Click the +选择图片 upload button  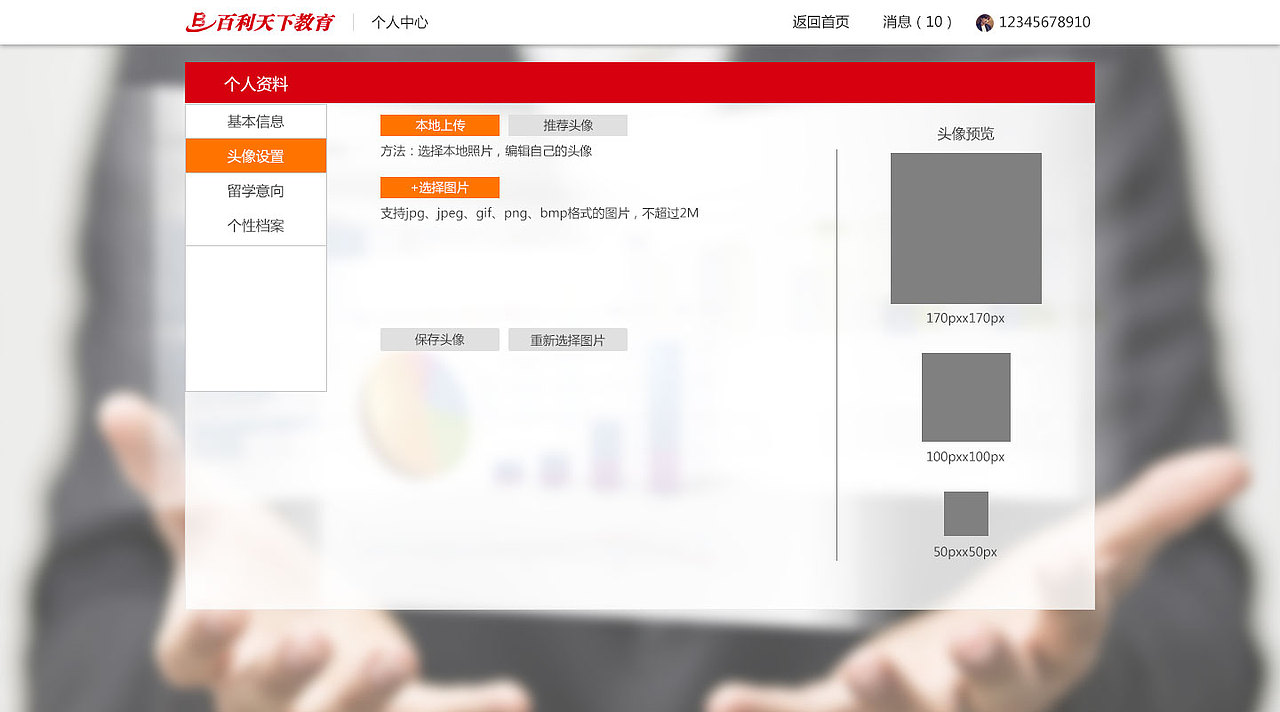tap(440, 187)
